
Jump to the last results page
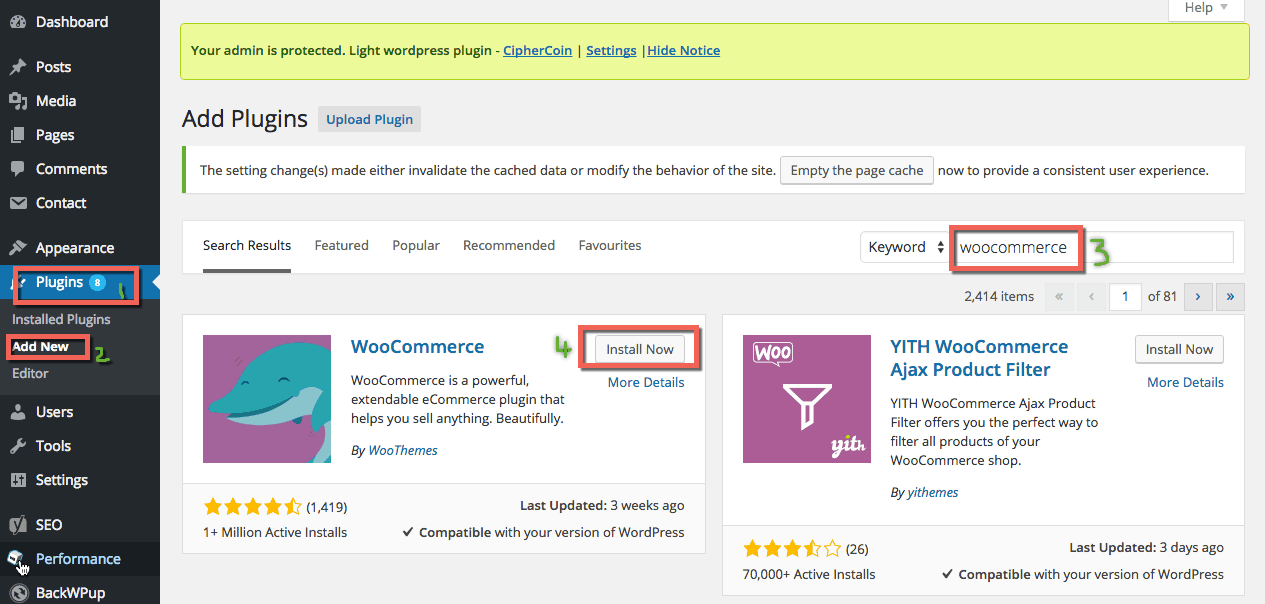(x=1231, y=296)
